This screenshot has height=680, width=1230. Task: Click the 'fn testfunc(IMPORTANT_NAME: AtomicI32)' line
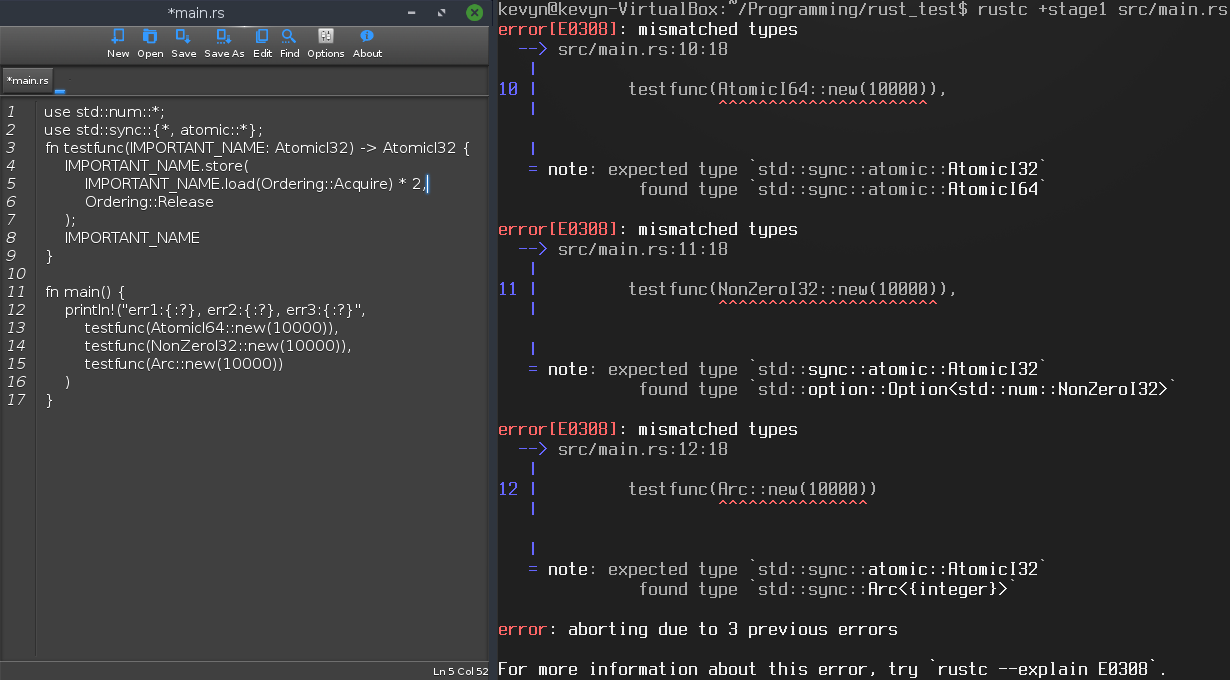pos(257,148)
